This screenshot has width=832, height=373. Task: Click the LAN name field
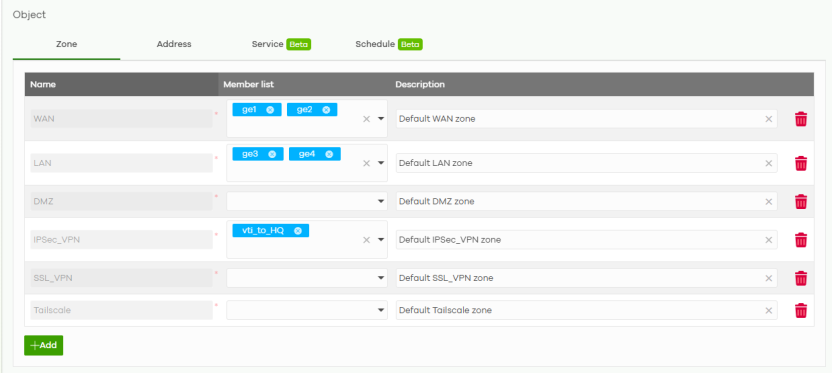122,163
